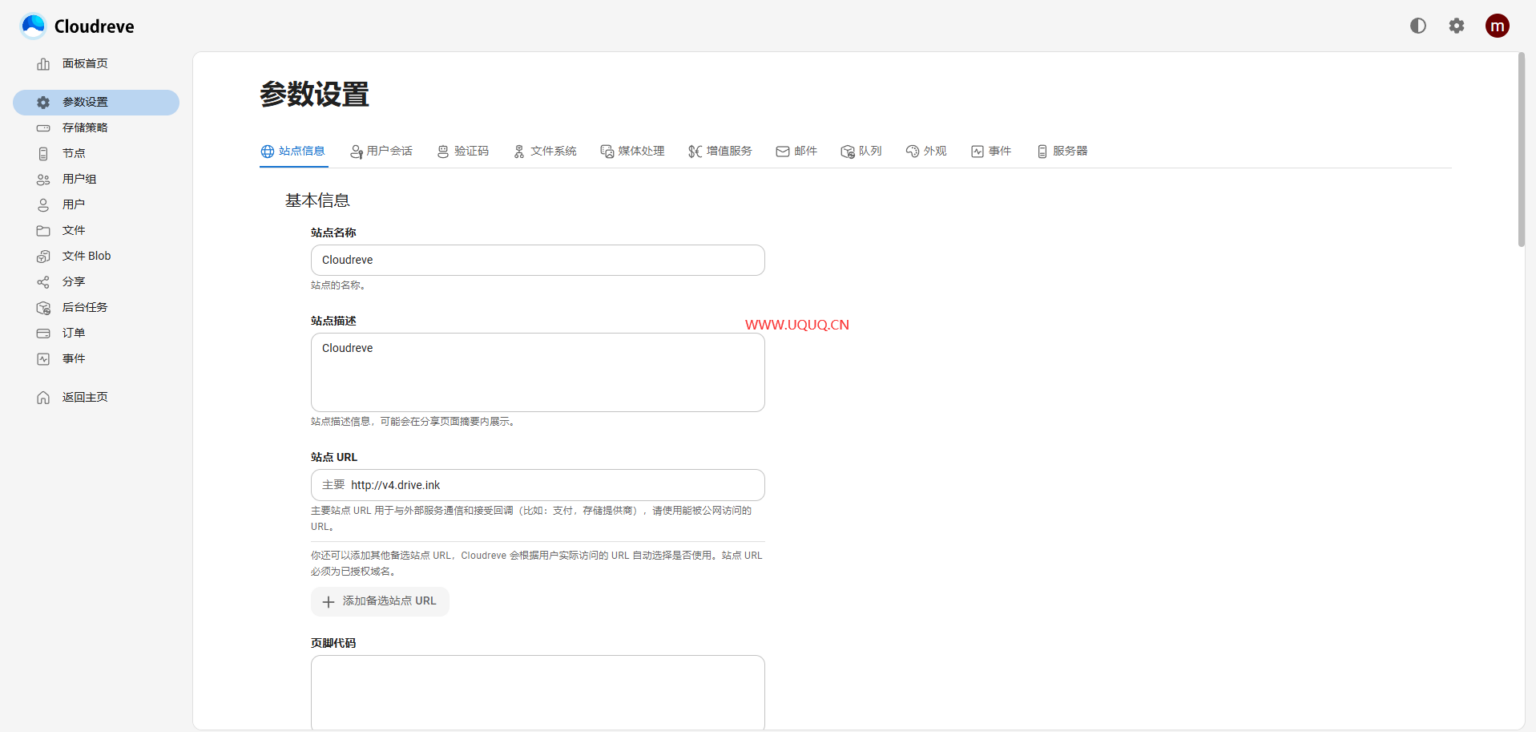Click envelope icon on 邮件 tab

[783, 151]
